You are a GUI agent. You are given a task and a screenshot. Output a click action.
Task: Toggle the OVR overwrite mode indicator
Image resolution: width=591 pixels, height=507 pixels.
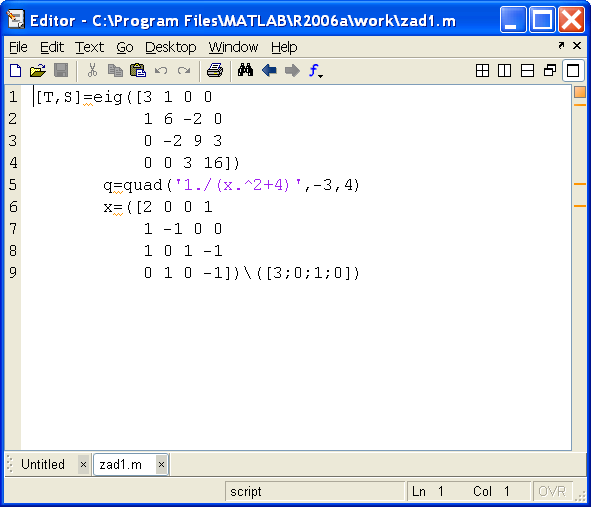[552, 491]
